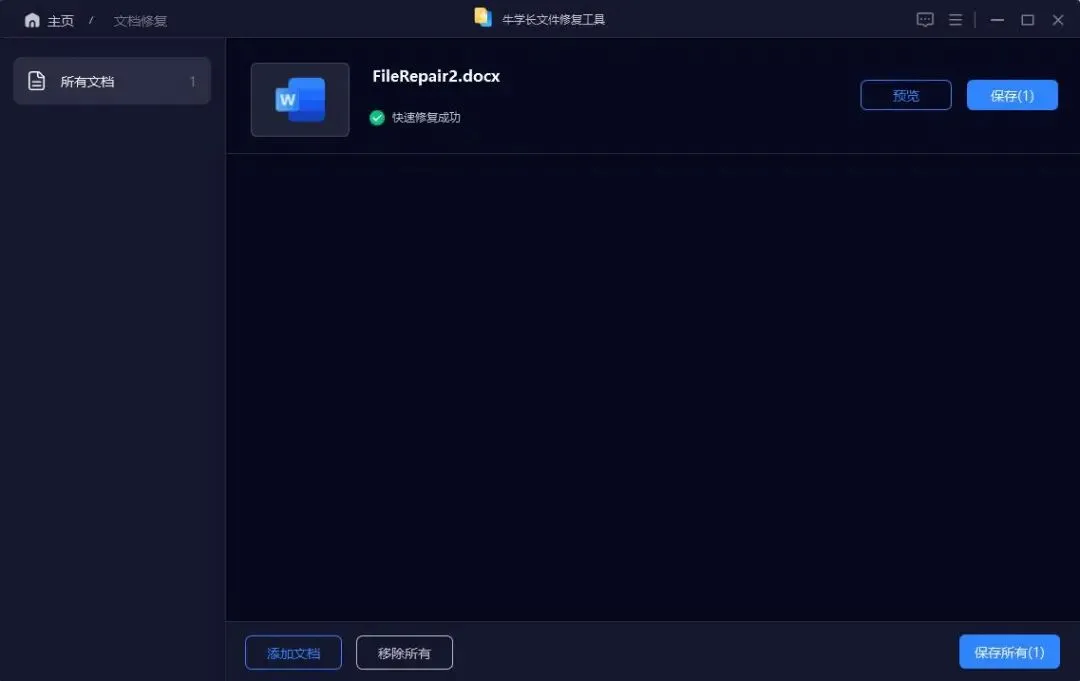Minimize the application window
This screenshot has width=1080, height=681.
click(x=997, y=20)
